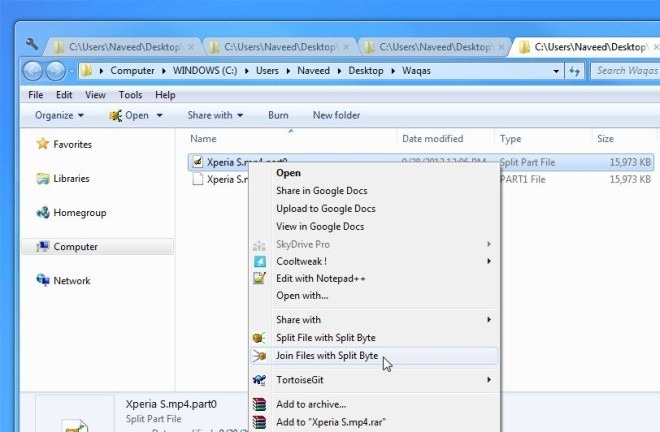Close the first Desktop tab
Viewport: 660px width, 432px height.
click(x=191, y=47)
